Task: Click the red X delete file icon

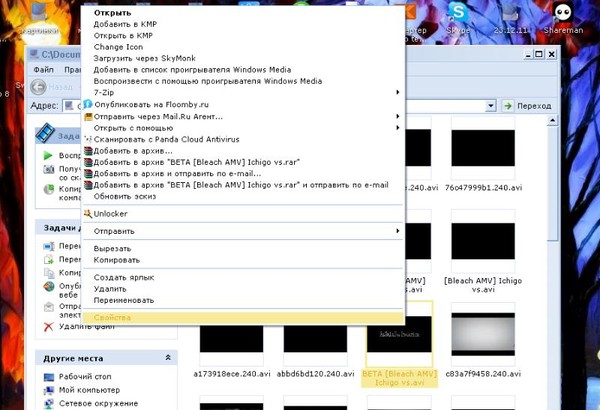Action: (49, 327)
